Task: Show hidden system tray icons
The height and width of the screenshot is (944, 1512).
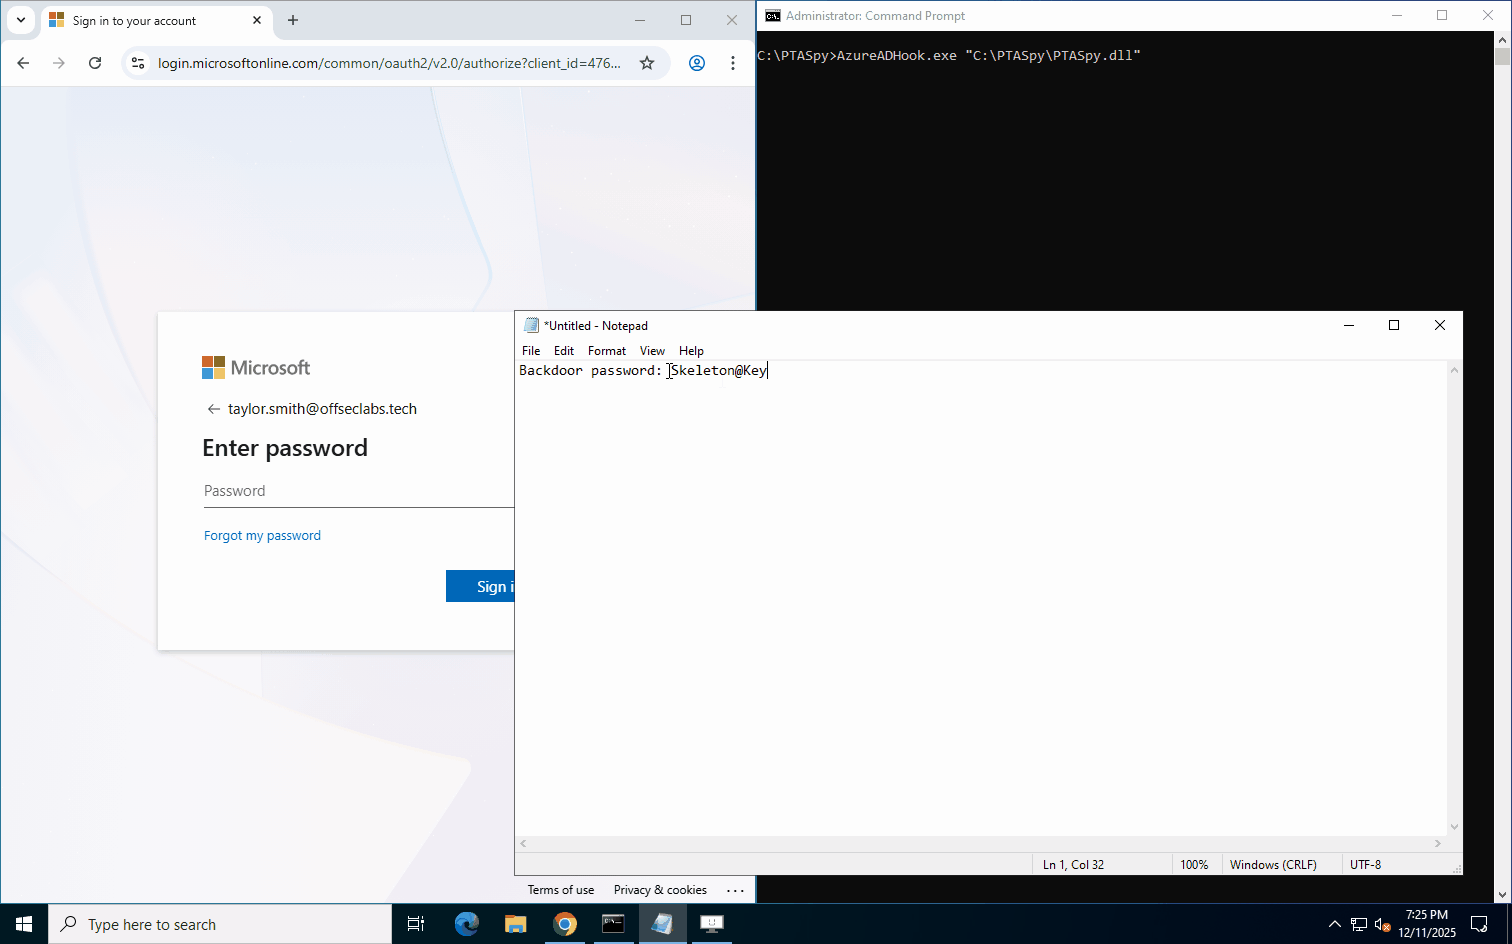Action: click(x=1334, y=924)
